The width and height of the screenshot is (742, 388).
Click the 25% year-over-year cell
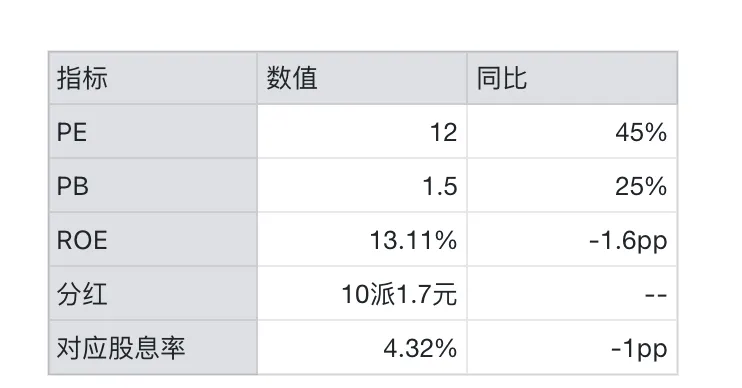pyautogui.click(x=572, y=185)
